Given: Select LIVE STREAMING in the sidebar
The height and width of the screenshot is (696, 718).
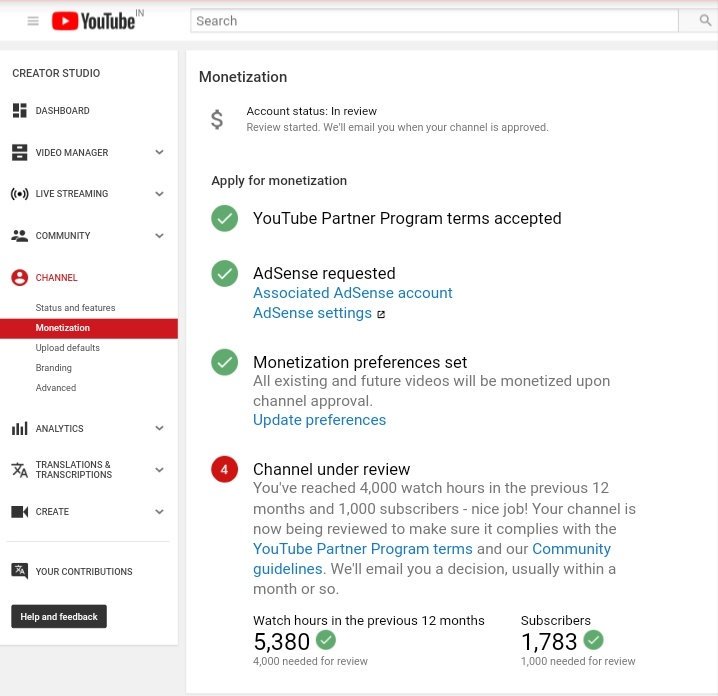Looking at the screenshot, I should [72, 194].
